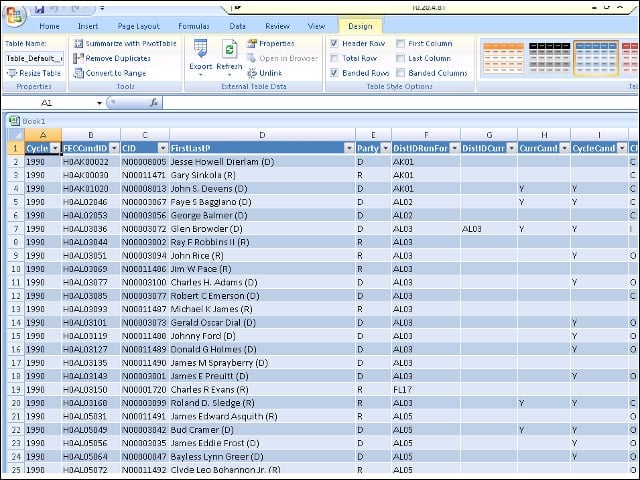Select column F header
640x480 pixels.
(426, 135)
